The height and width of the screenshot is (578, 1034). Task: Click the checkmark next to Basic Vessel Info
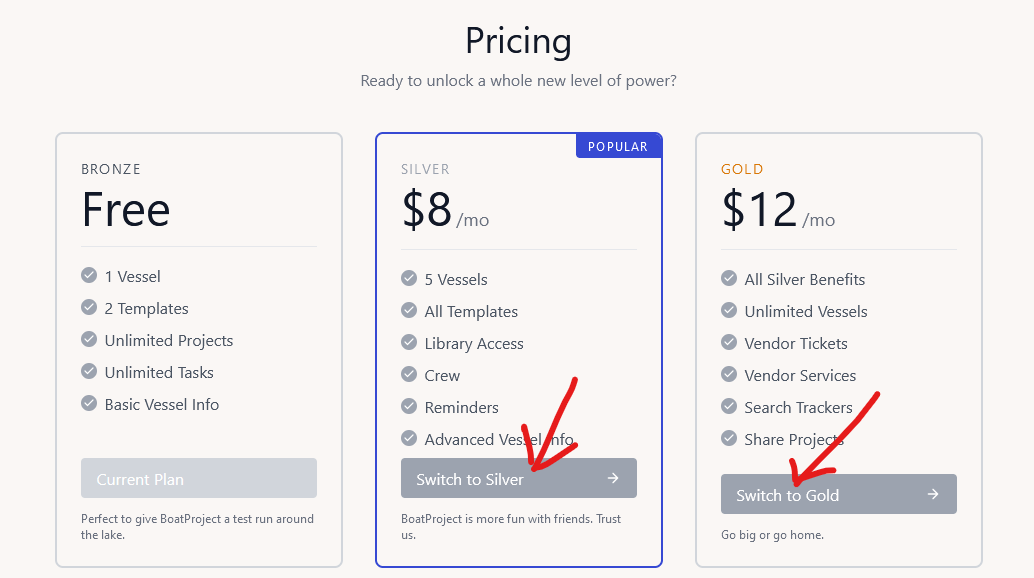tap(89, 403)
